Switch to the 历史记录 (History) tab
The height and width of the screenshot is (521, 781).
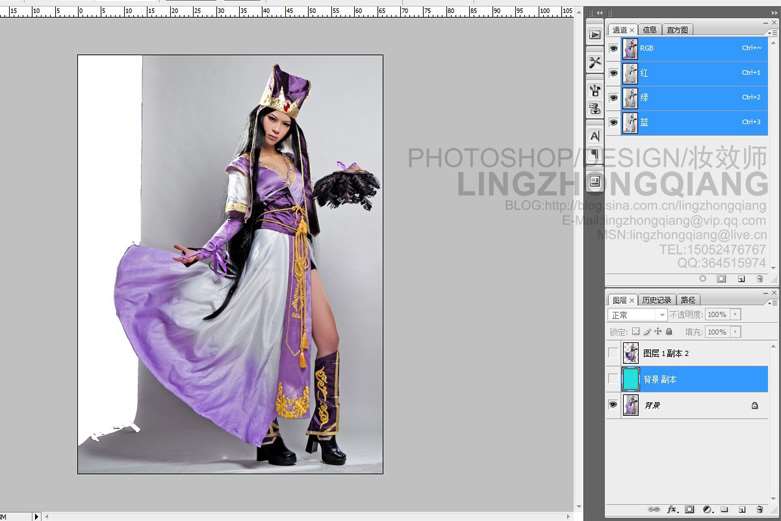(x=657, y=300)
